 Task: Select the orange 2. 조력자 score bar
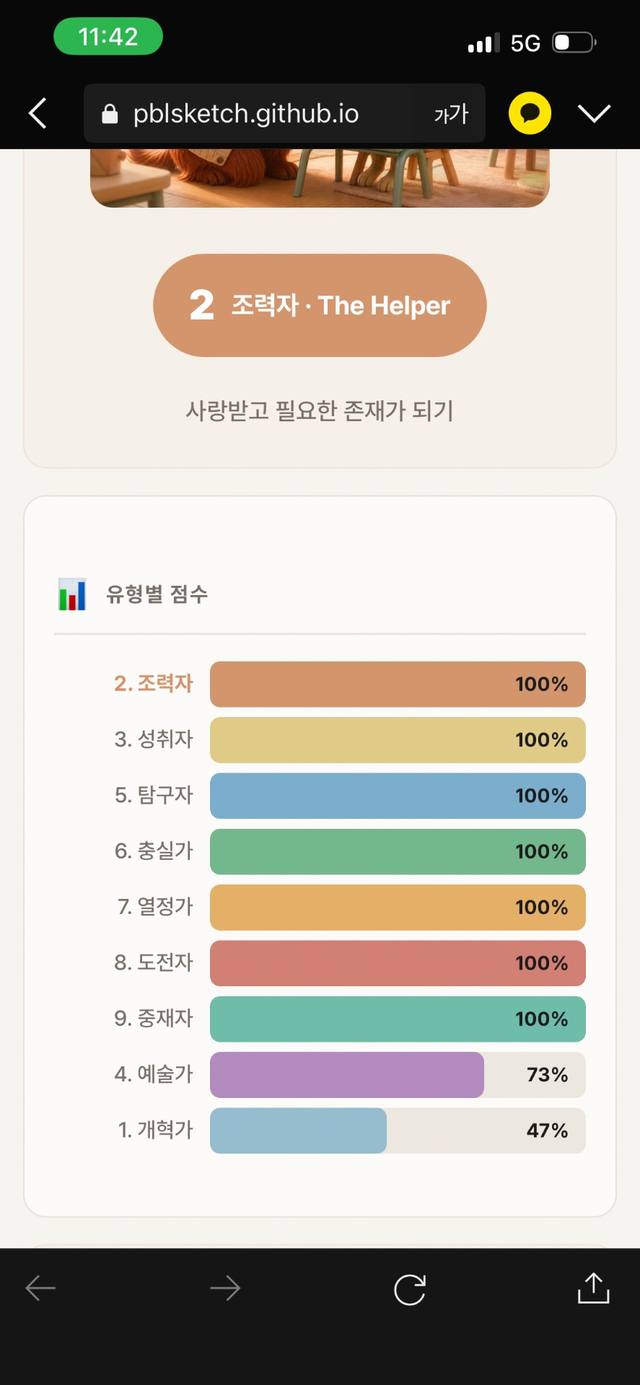(x=398, y=684)
